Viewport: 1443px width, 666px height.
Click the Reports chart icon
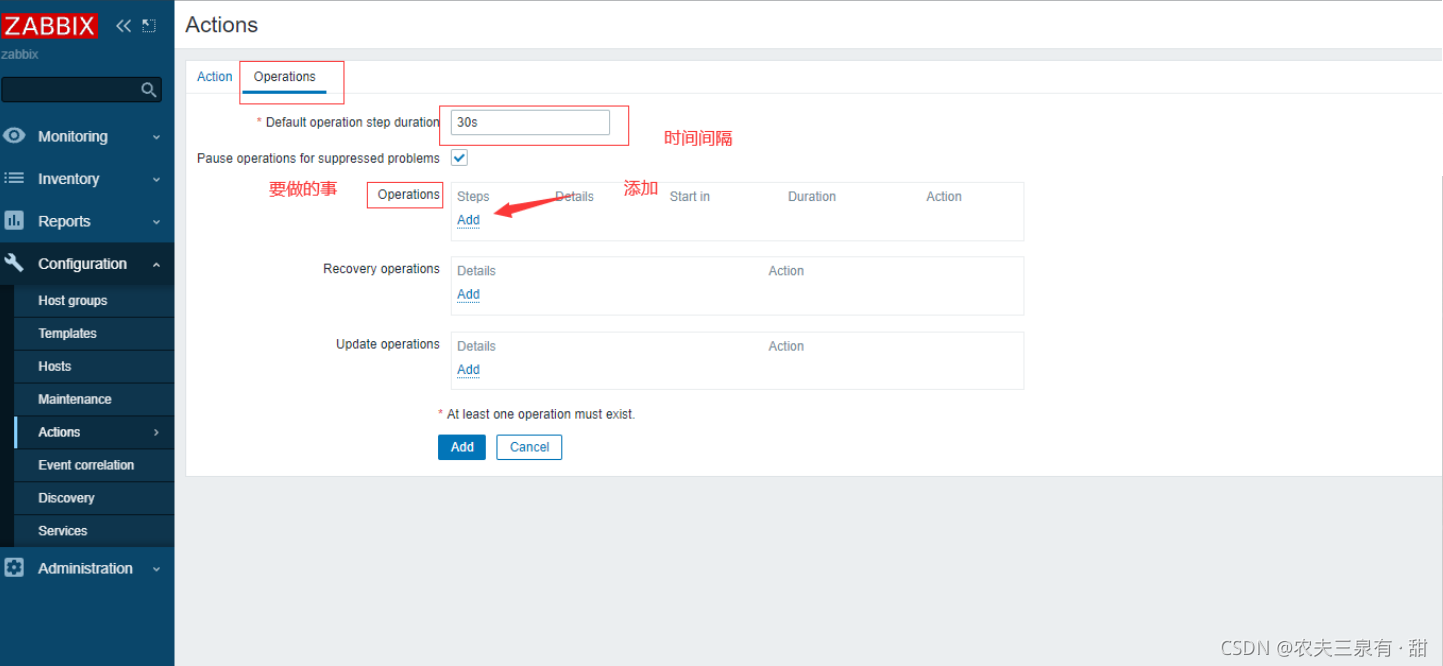click(x=14, y=221)
